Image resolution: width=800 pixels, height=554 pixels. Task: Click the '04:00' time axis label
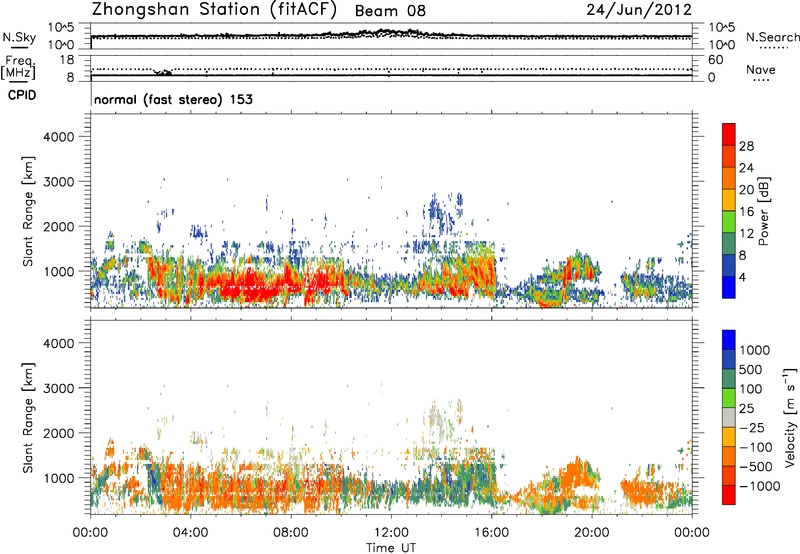pyautogui.click(x=190, y=533)
